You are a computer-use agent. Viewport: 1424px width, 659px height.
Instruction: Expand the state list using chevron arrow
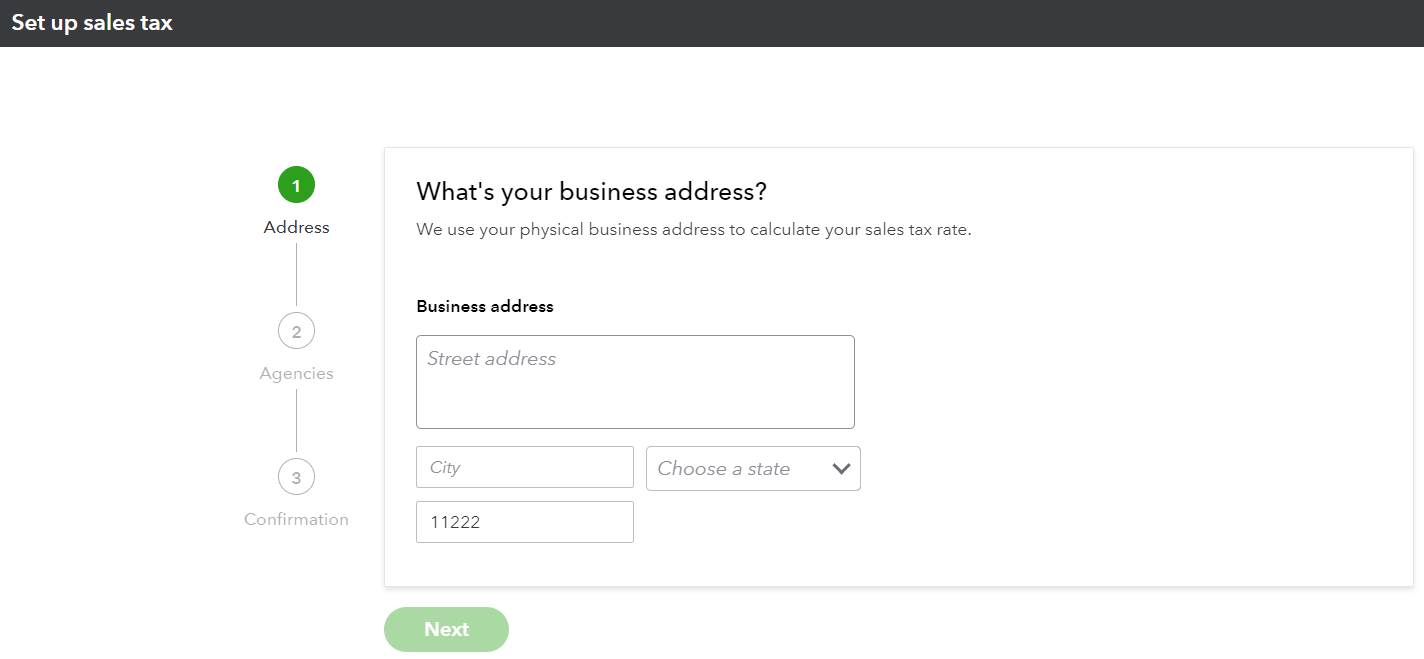(841, 468)
